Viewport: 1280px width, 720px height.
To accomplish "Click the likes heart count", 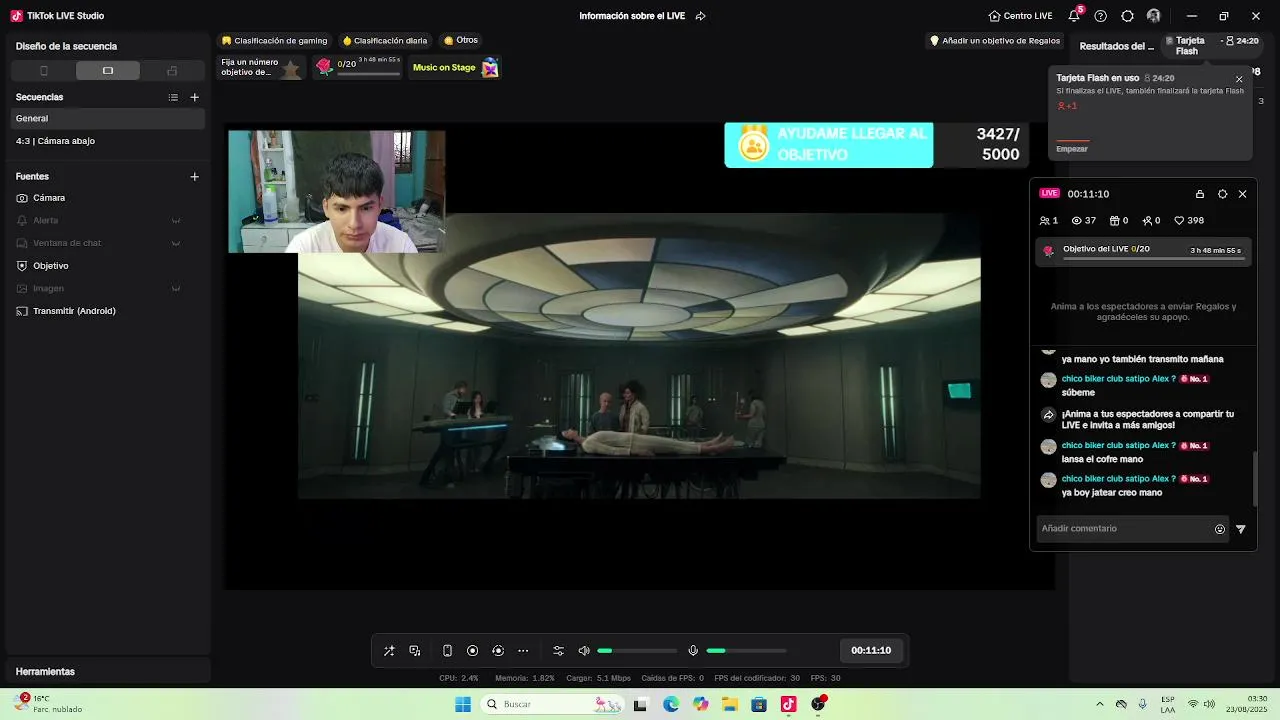I will tap(1189, 221).
